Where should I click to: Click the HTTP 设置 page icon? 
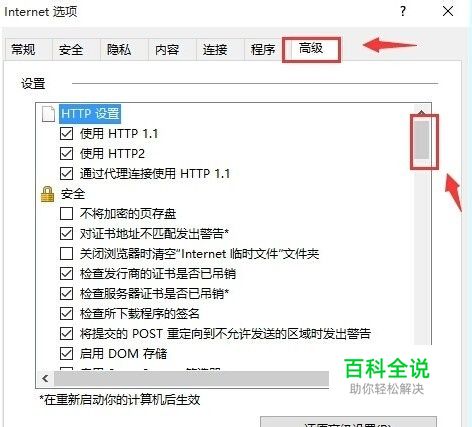point(48,114)
